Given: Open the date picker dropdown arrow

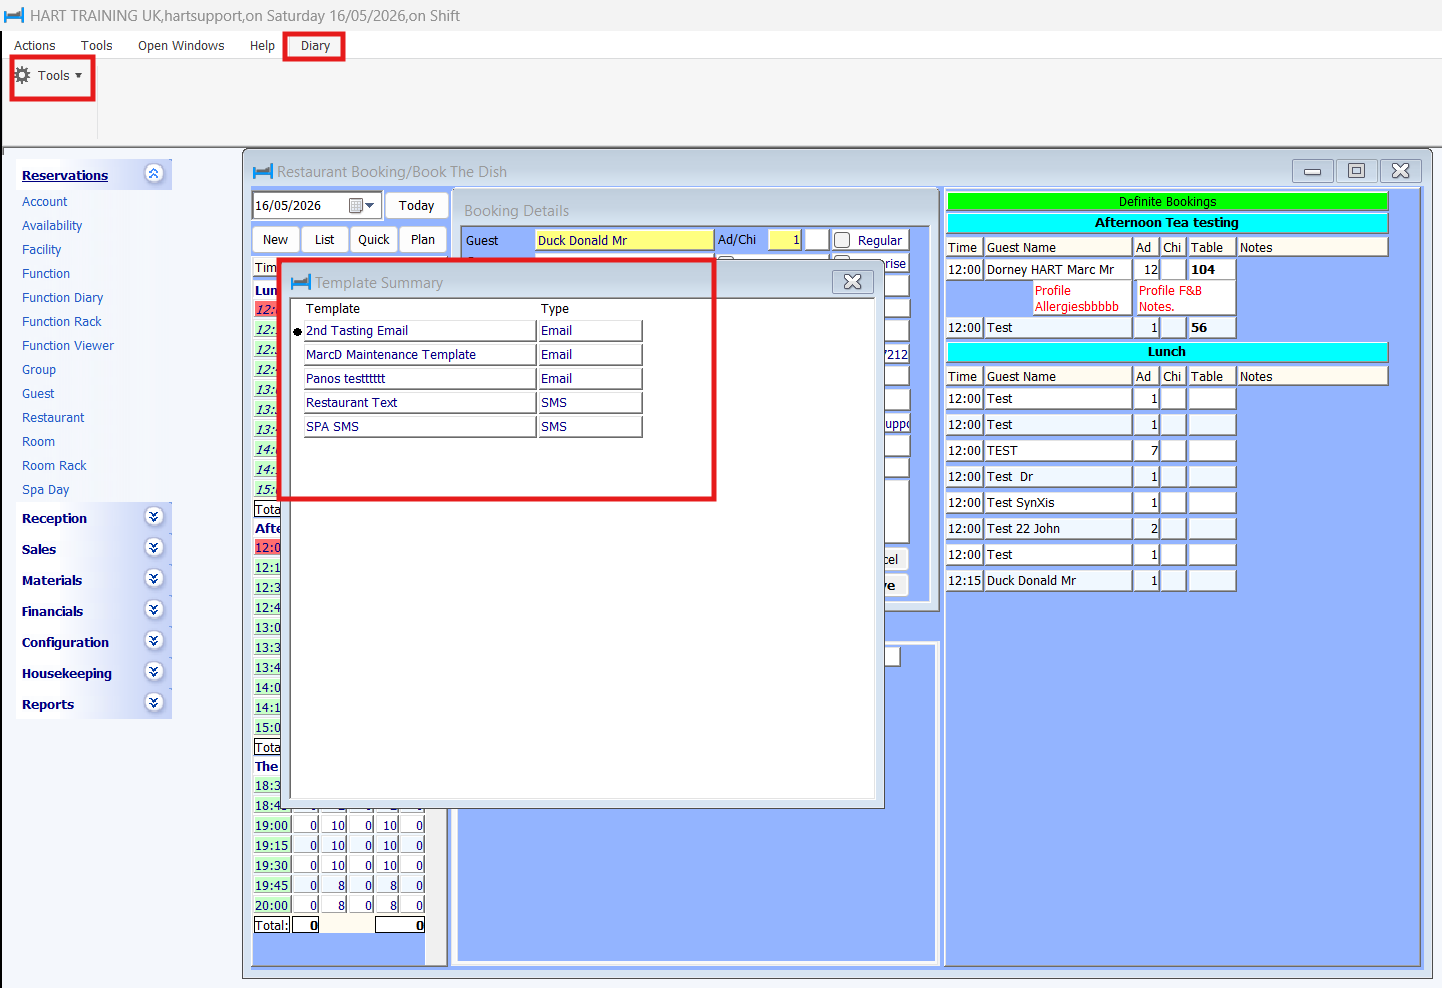Looking at the screenshot, I should pos(371,206).
